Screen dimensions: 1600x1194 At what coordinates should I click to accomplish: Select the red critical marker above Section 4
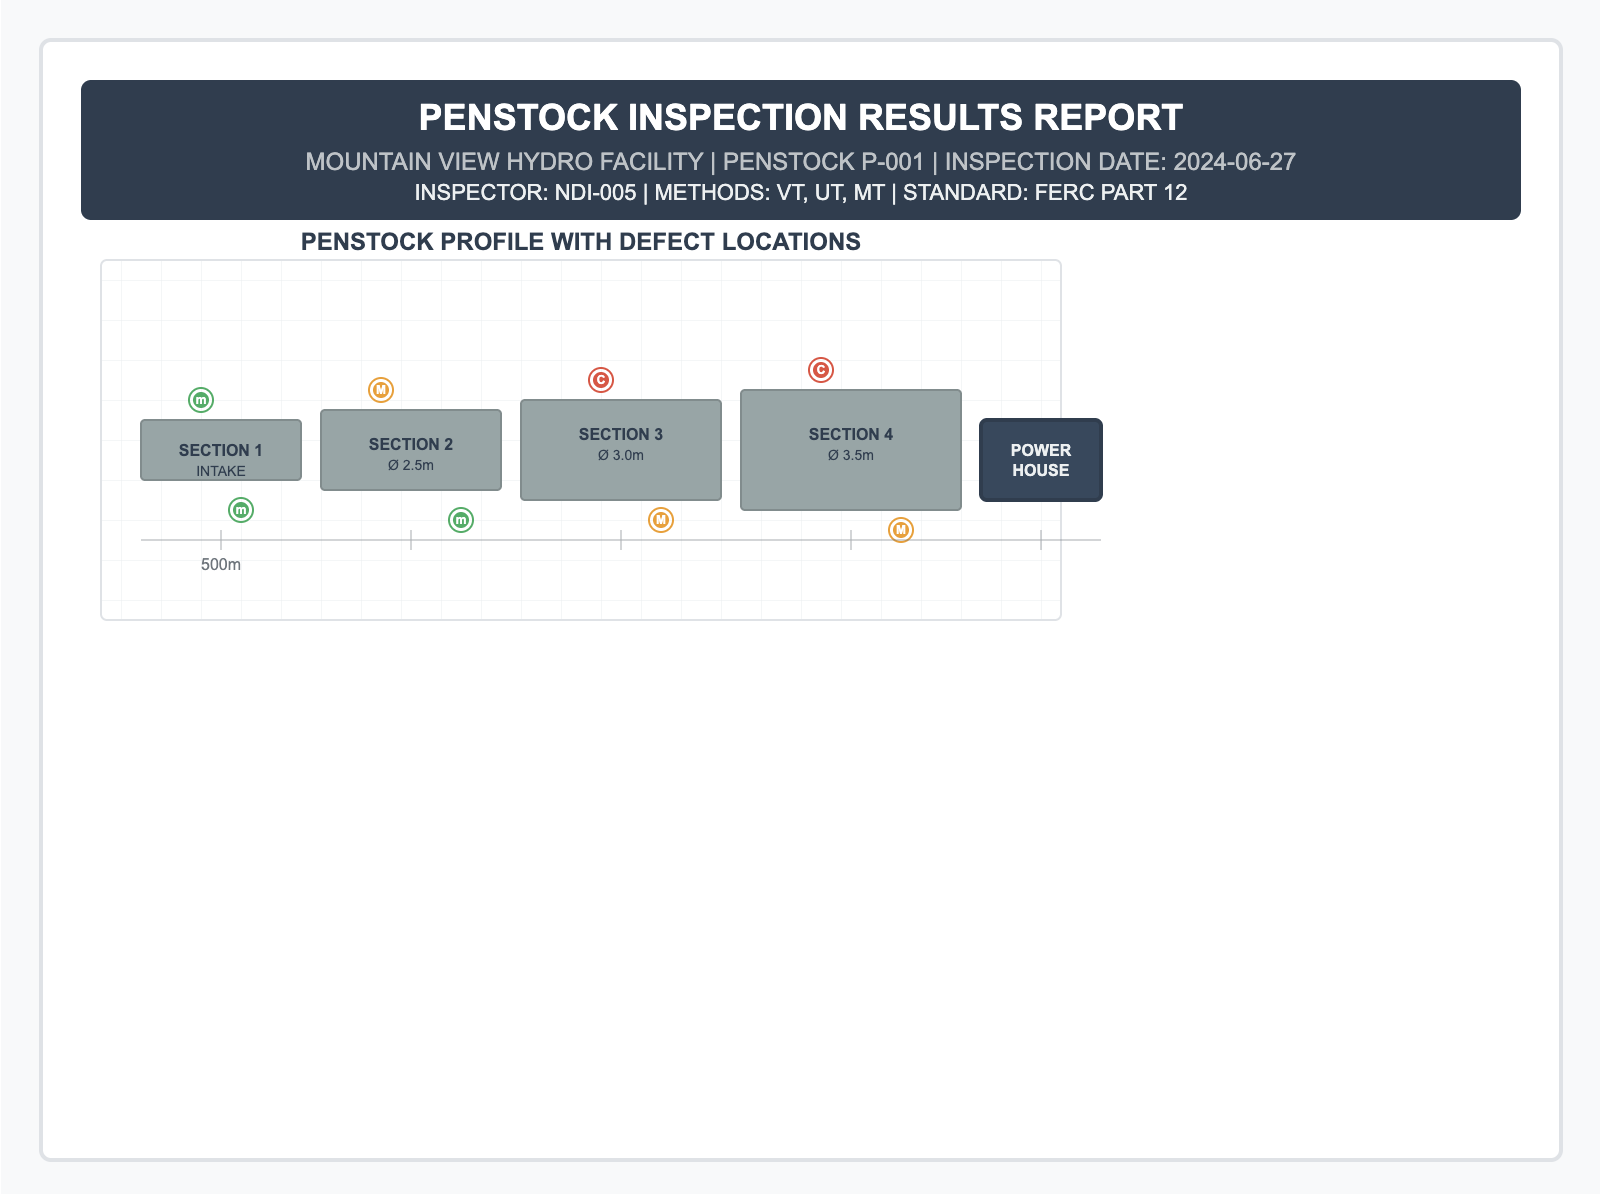coord(821,370)
